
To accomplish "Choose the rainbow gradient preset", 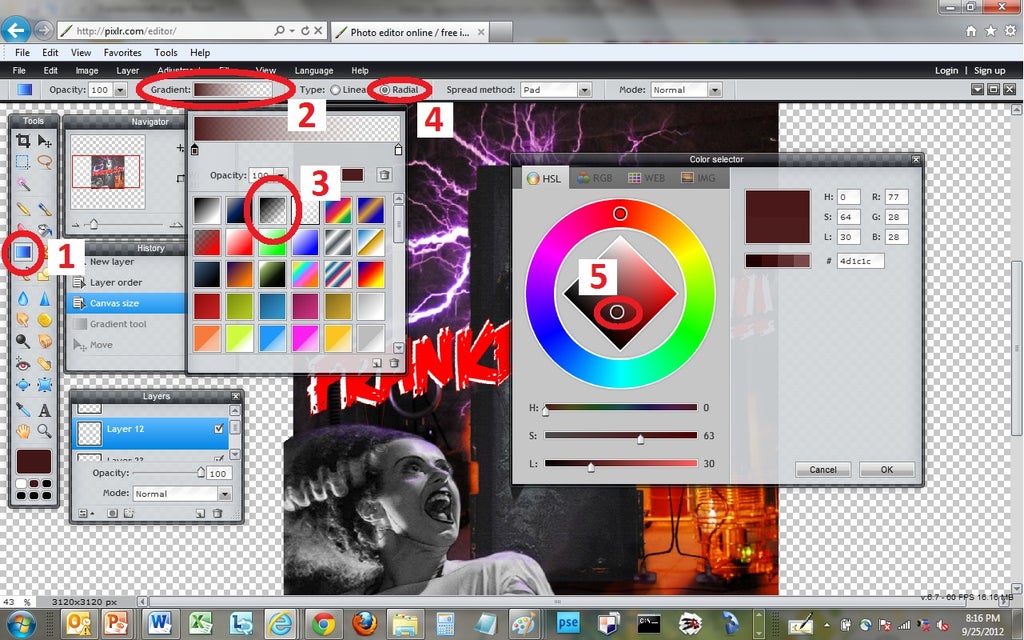I will [338, 211].
